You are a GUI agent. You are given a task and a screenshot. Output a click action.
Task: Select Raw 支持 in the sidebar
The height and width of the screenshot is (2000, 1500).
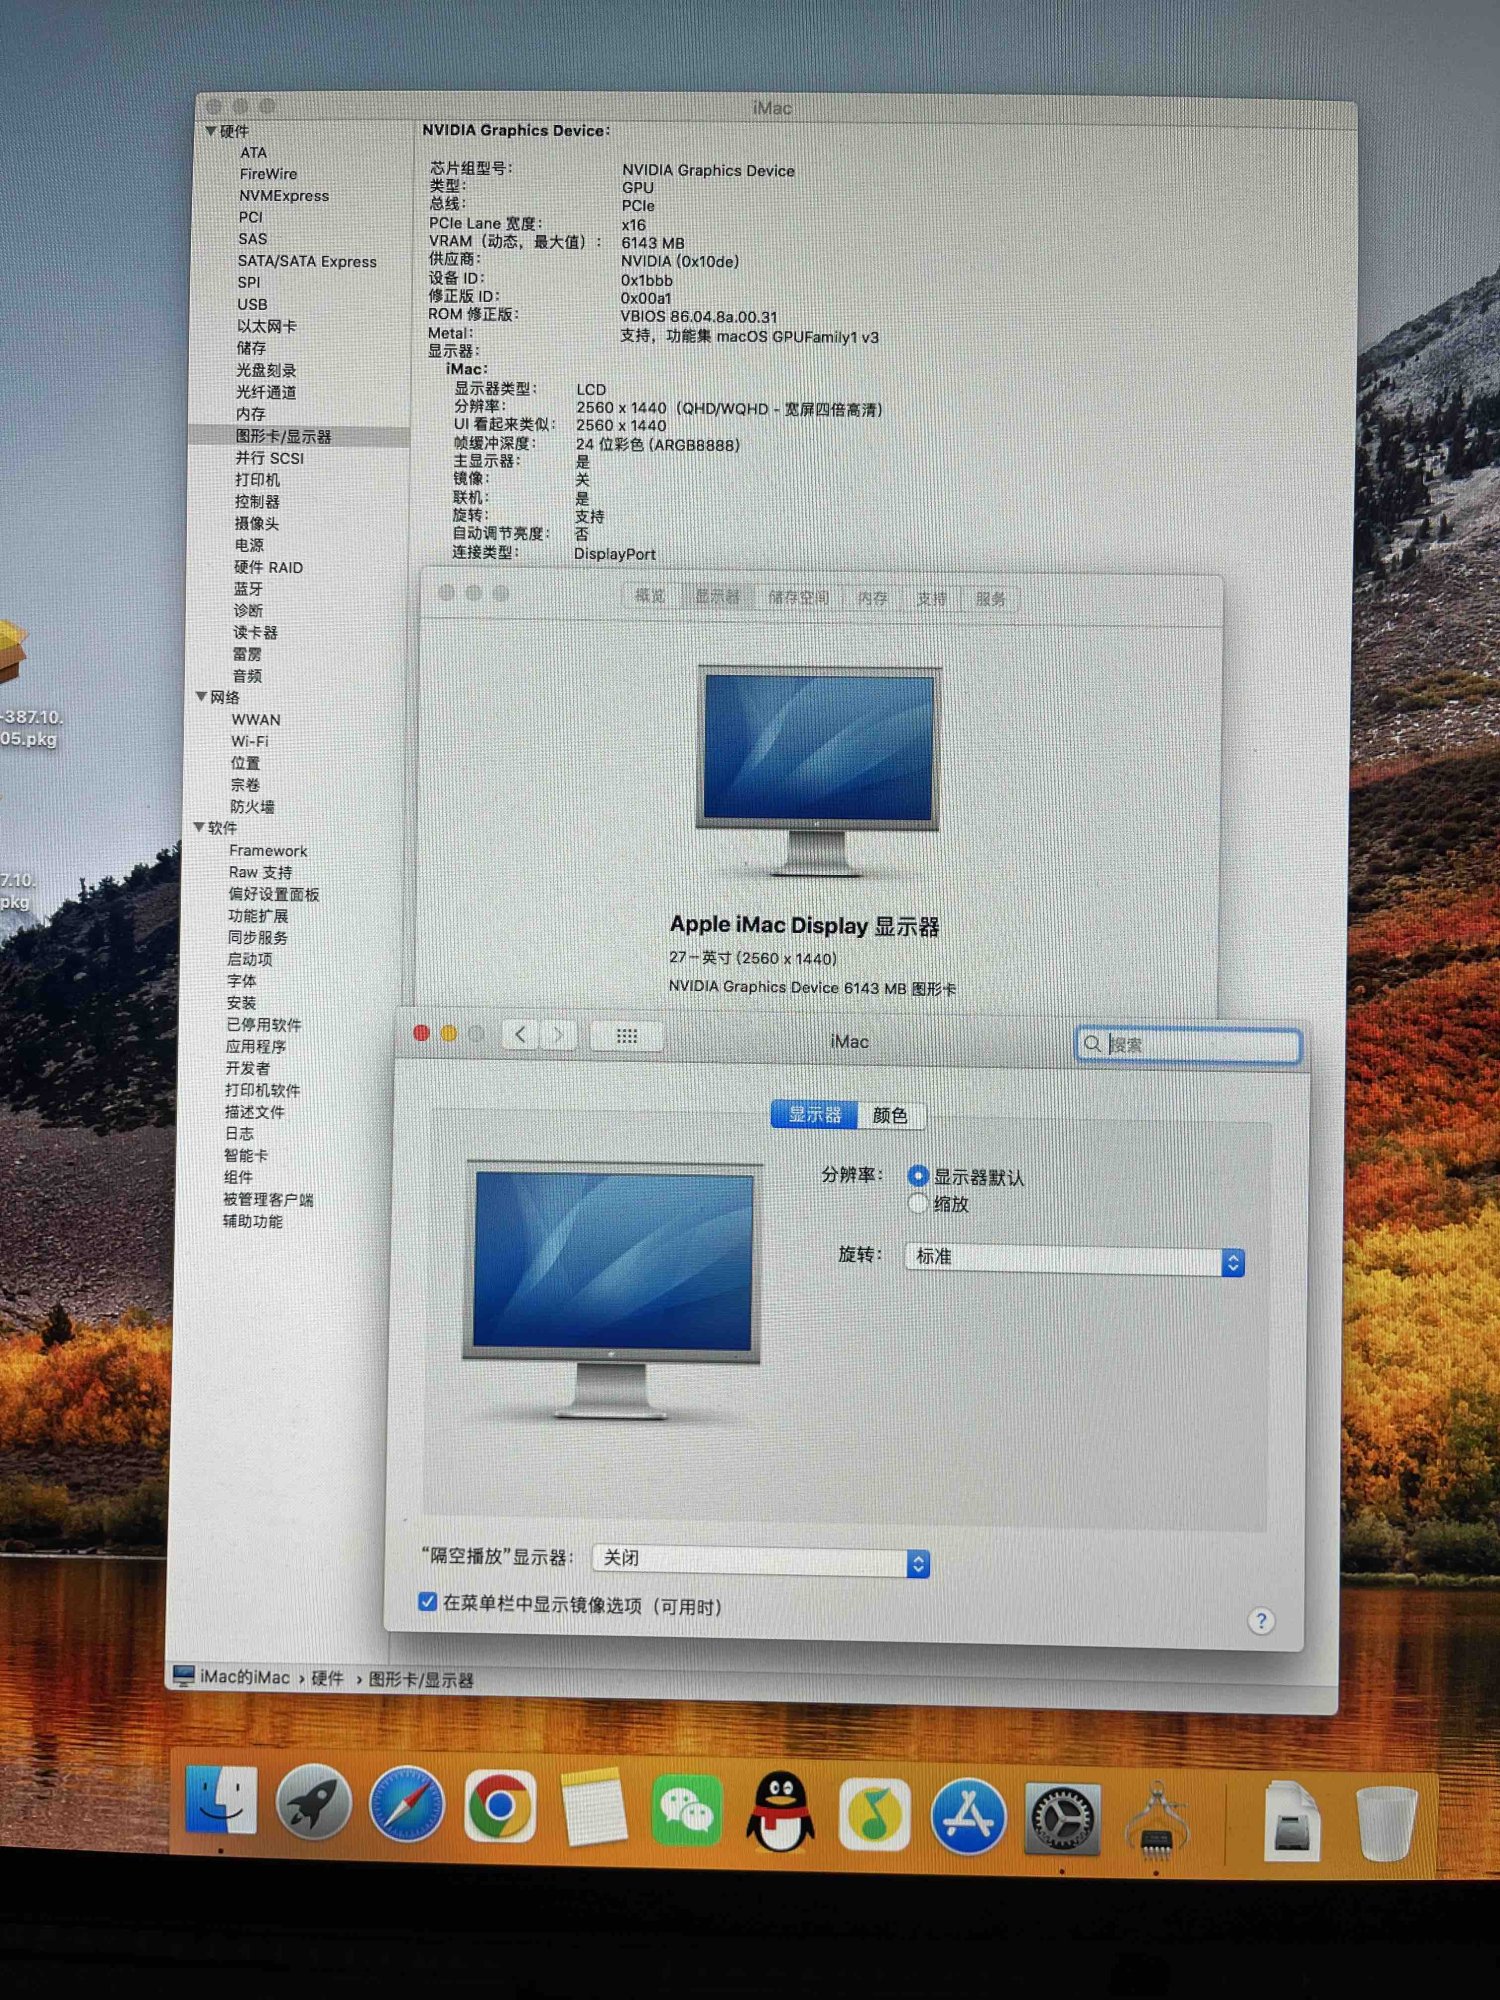tap(260, 872)
